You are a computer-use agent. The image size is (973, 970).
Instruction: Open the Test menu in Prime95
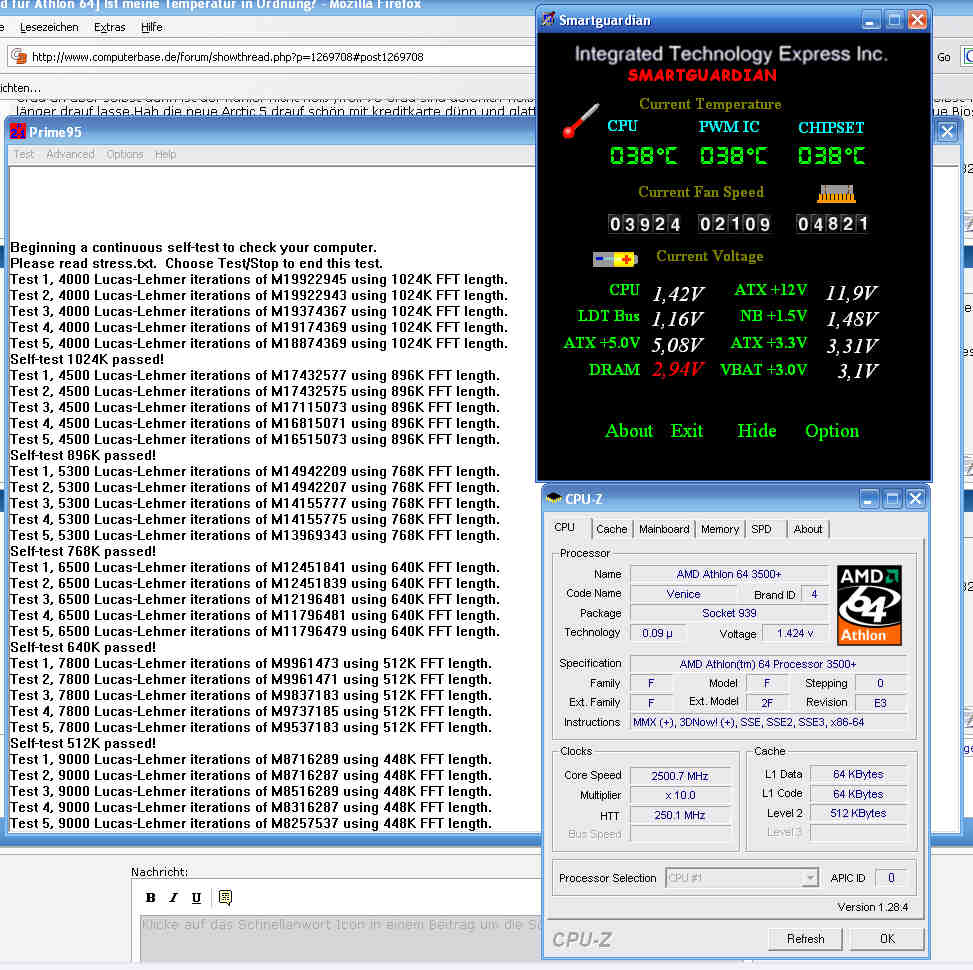(x=24, y=154)
